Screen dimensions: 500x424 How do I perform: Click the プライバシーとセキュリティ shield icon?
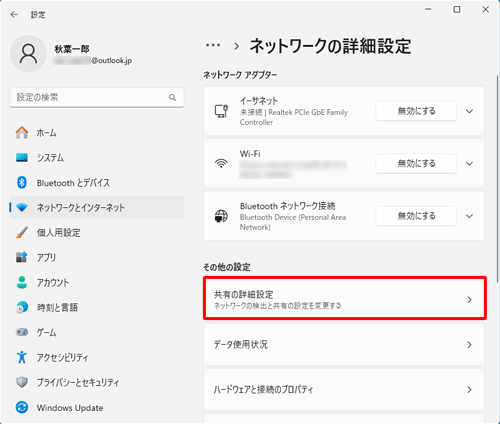(x=22, y=382)
